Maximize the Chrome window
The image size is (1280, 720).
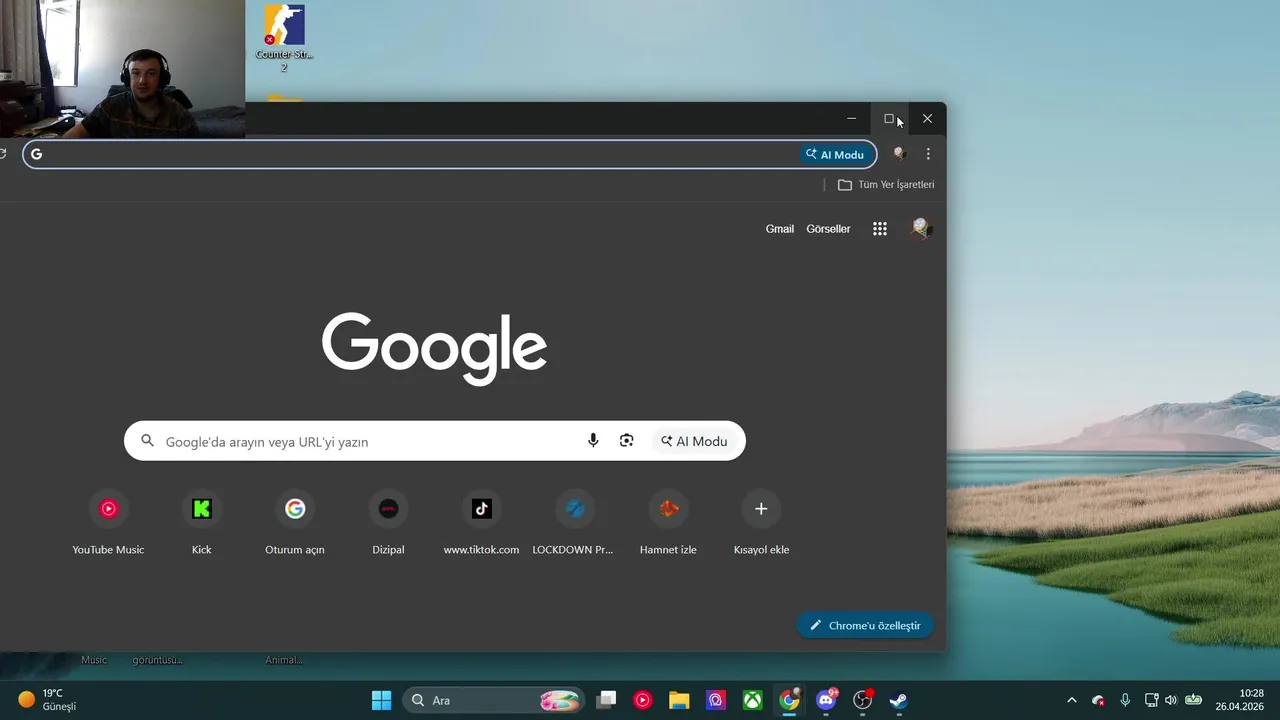889,119
